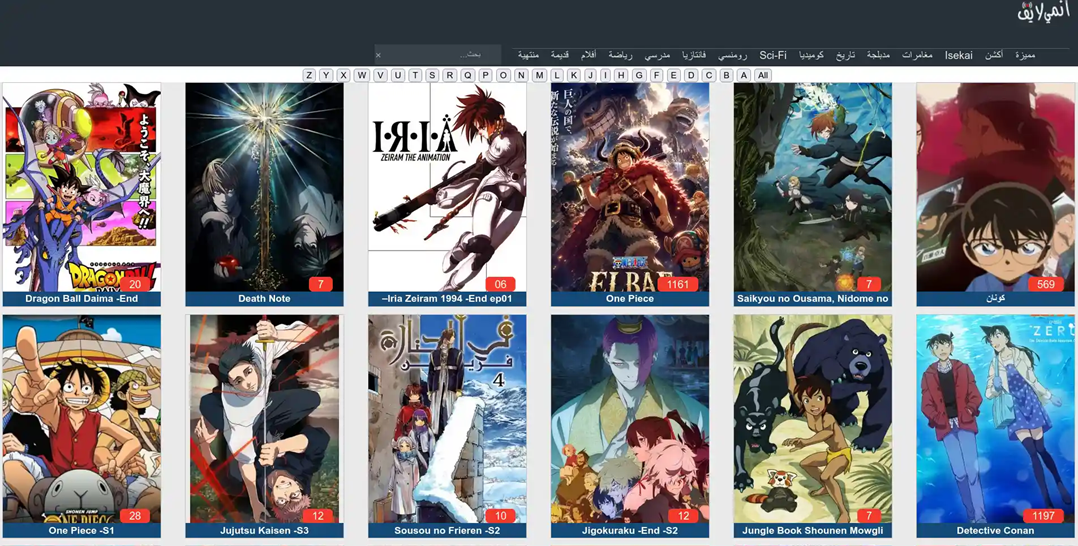Filter anime by letter G

[639, 75]
